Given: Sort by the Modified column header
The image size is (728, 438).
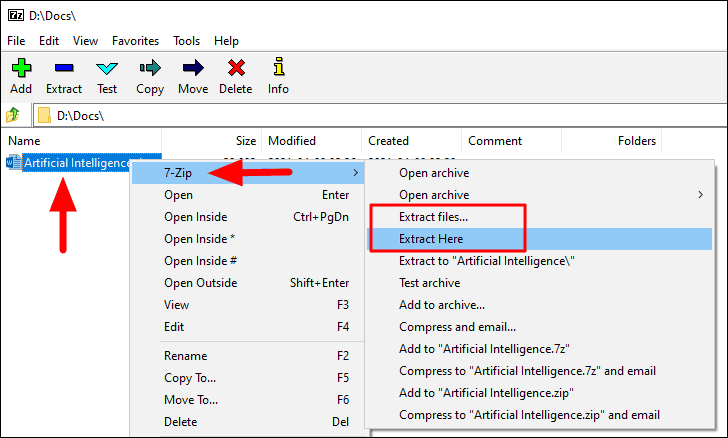Looking at the screenshot, I should (312, 141).
